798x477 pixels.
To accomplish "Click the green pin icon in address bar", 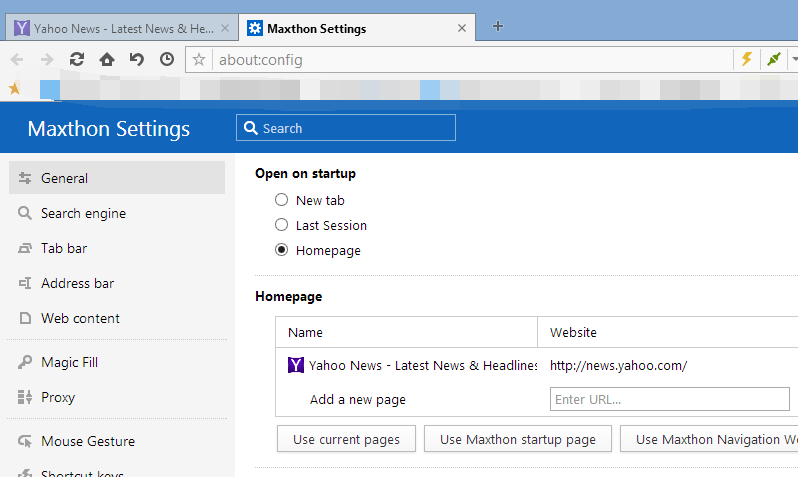I will [774, 59].
